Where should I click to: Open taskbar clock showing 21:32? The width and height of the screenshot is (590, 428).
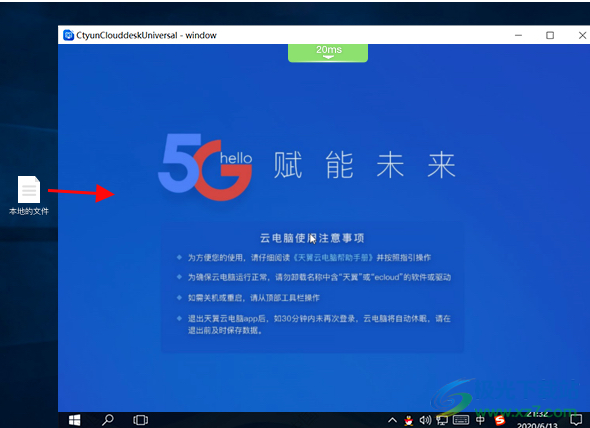click(x=537, y=420)
